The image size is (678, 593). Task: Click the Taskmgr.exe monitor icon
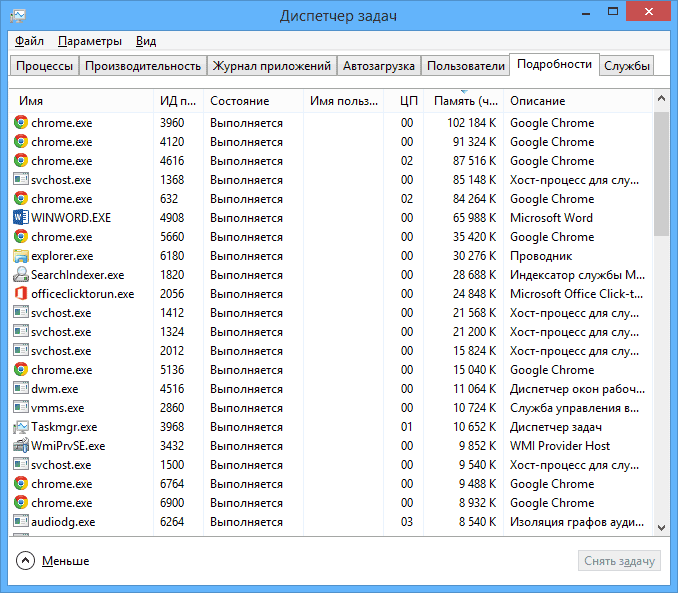20,427
